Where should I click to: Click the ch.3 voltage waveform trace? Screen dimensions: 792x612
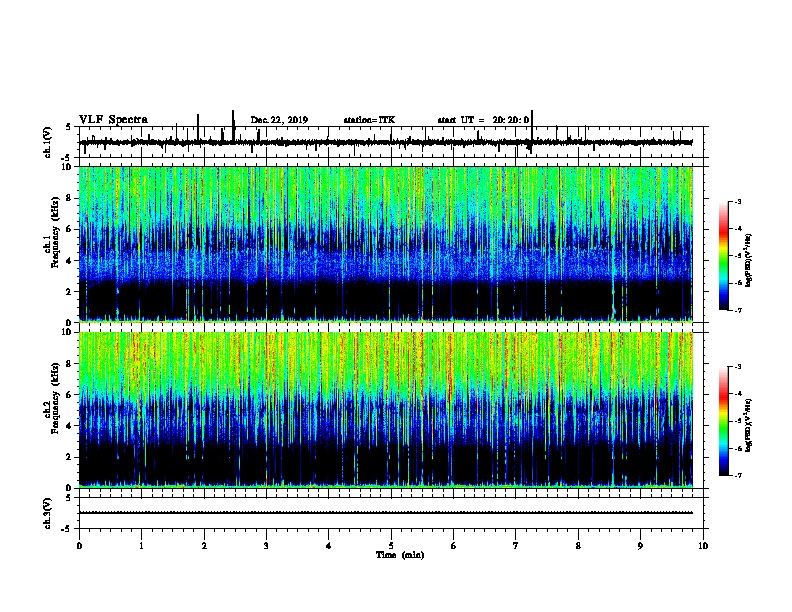[x=386, y=513]
